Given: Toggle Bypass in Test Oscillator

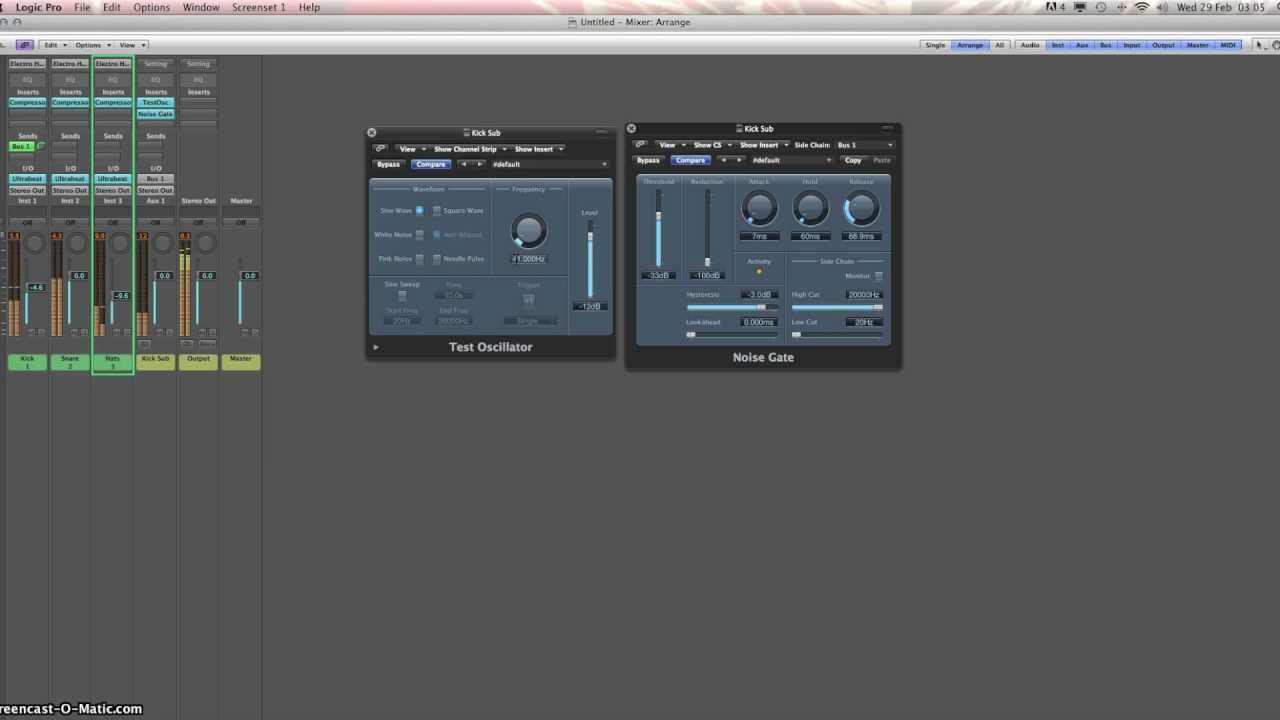Looking at the screenshot, I should 388,164.
